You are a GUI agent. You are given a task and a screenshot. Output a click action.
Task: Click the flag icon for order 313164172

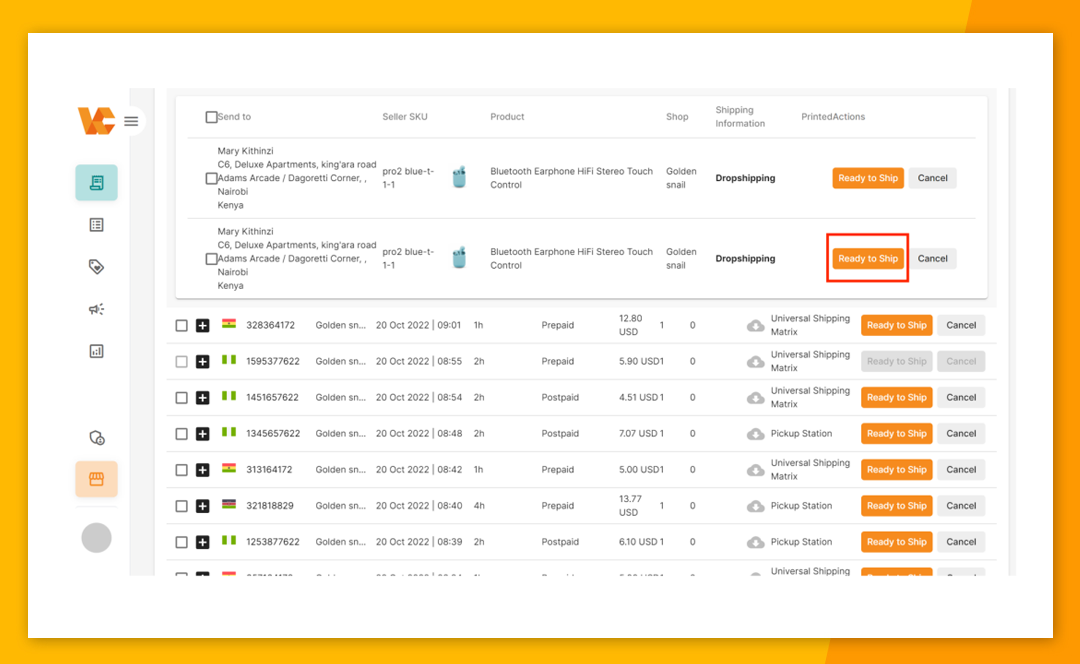click(229, 468)
